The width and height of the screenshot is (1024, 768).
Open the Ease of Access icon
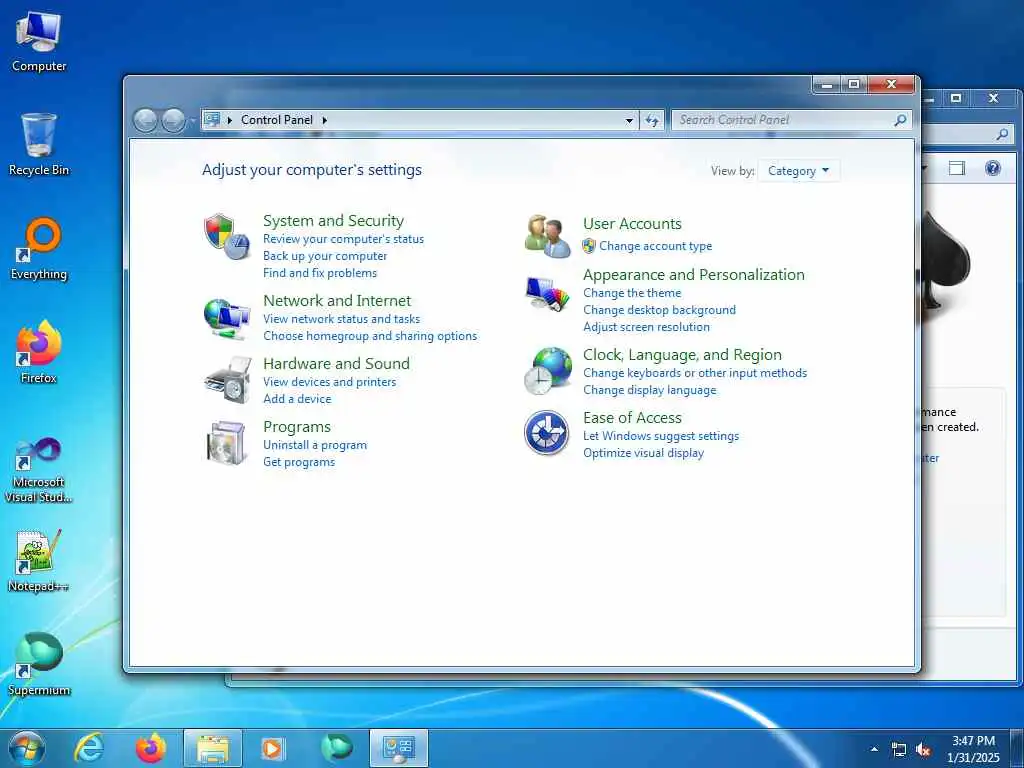(547, 433)
